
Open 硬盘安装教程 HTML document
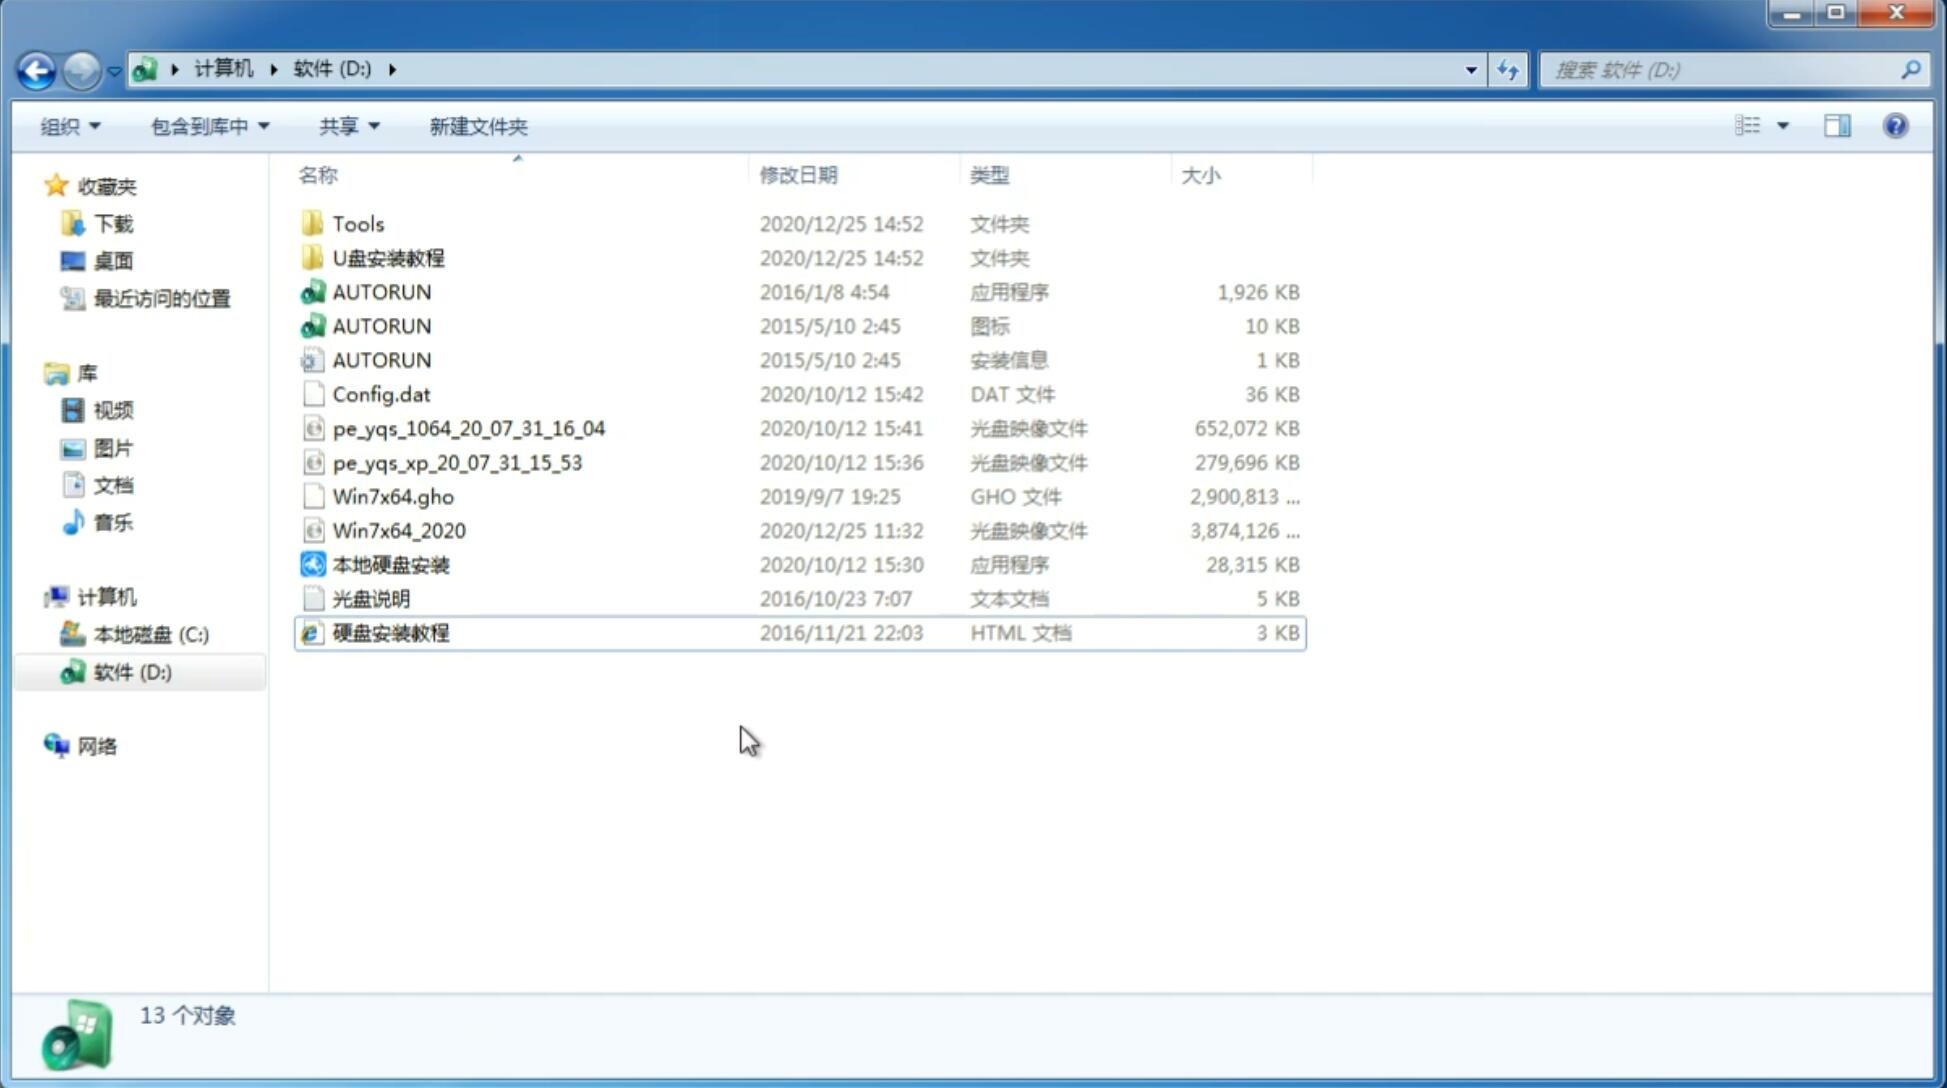pos(390,632)
